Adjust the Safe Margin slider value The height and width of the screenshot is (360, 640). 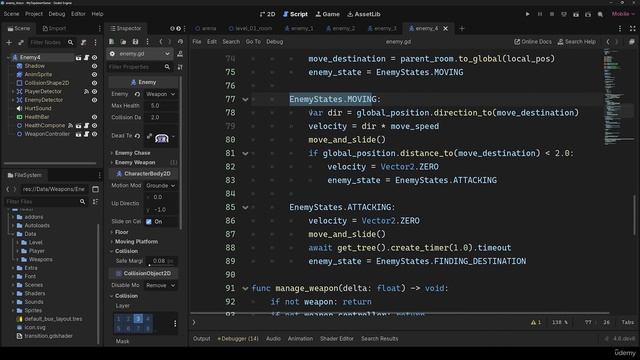(162, 261)
